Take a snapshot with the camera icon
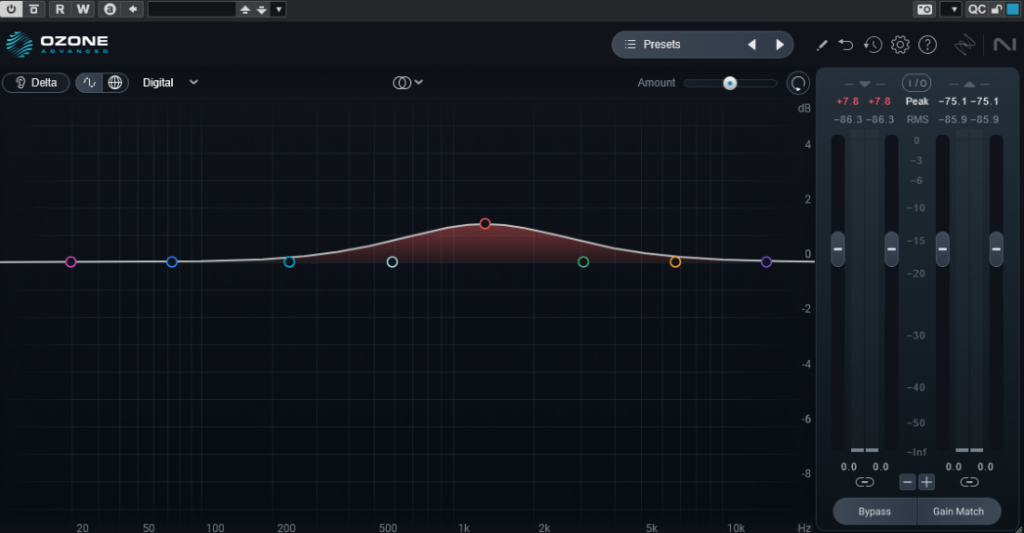The width and height of the screenshot is (1024, 533). pyautogui.click(x=923, y=9)
